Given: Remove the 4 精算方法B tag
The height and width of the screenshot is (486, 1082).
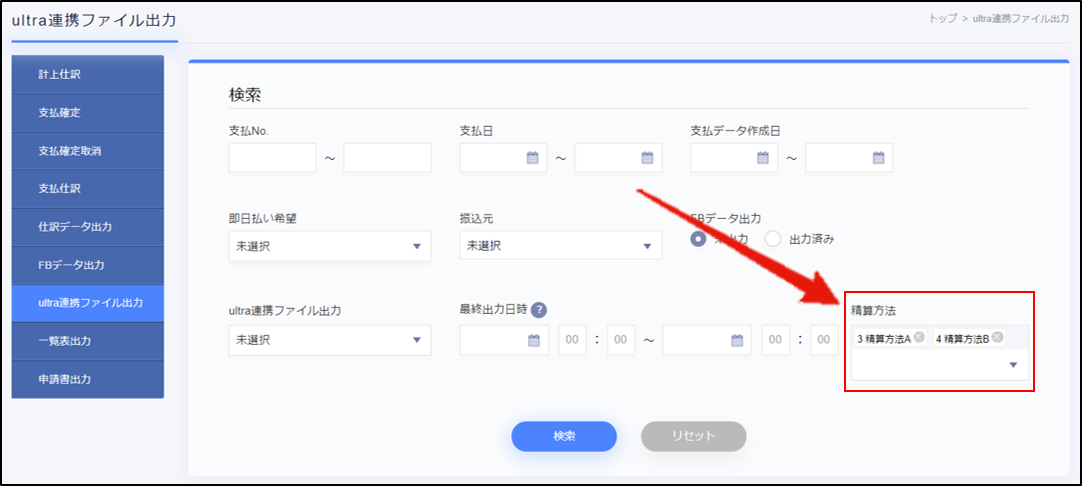Looking at the screenshot, I should click(x=997, y=338).
